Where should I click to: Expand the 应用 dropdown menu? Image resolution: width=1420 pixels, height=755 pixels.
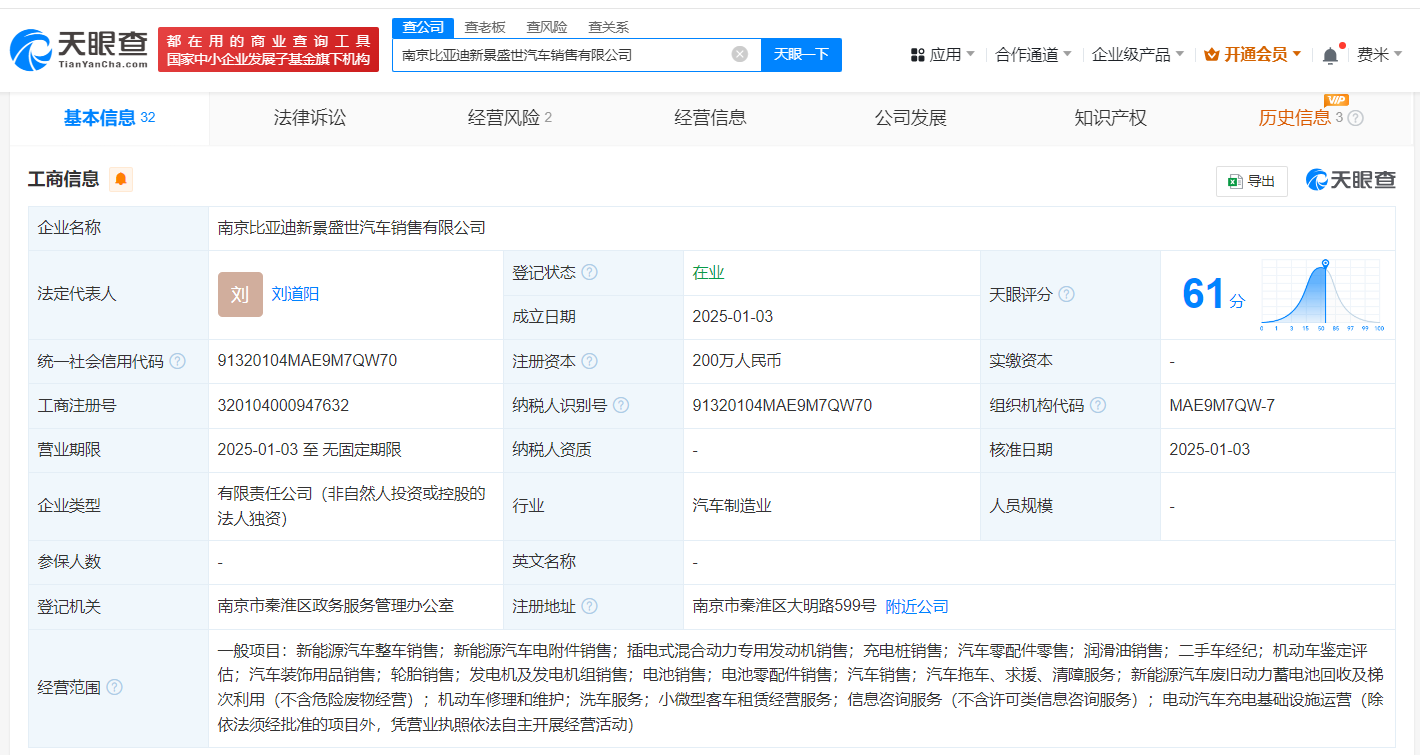click(942, 54)
